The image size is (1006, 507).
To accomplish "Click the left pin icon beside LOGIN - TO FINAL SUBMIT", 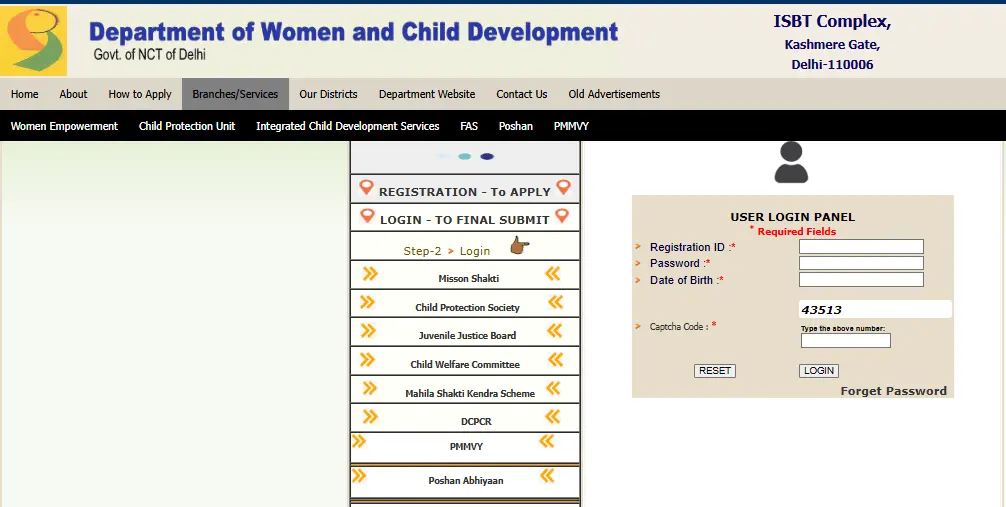I will pyautogui.click(x=367, y=216).
